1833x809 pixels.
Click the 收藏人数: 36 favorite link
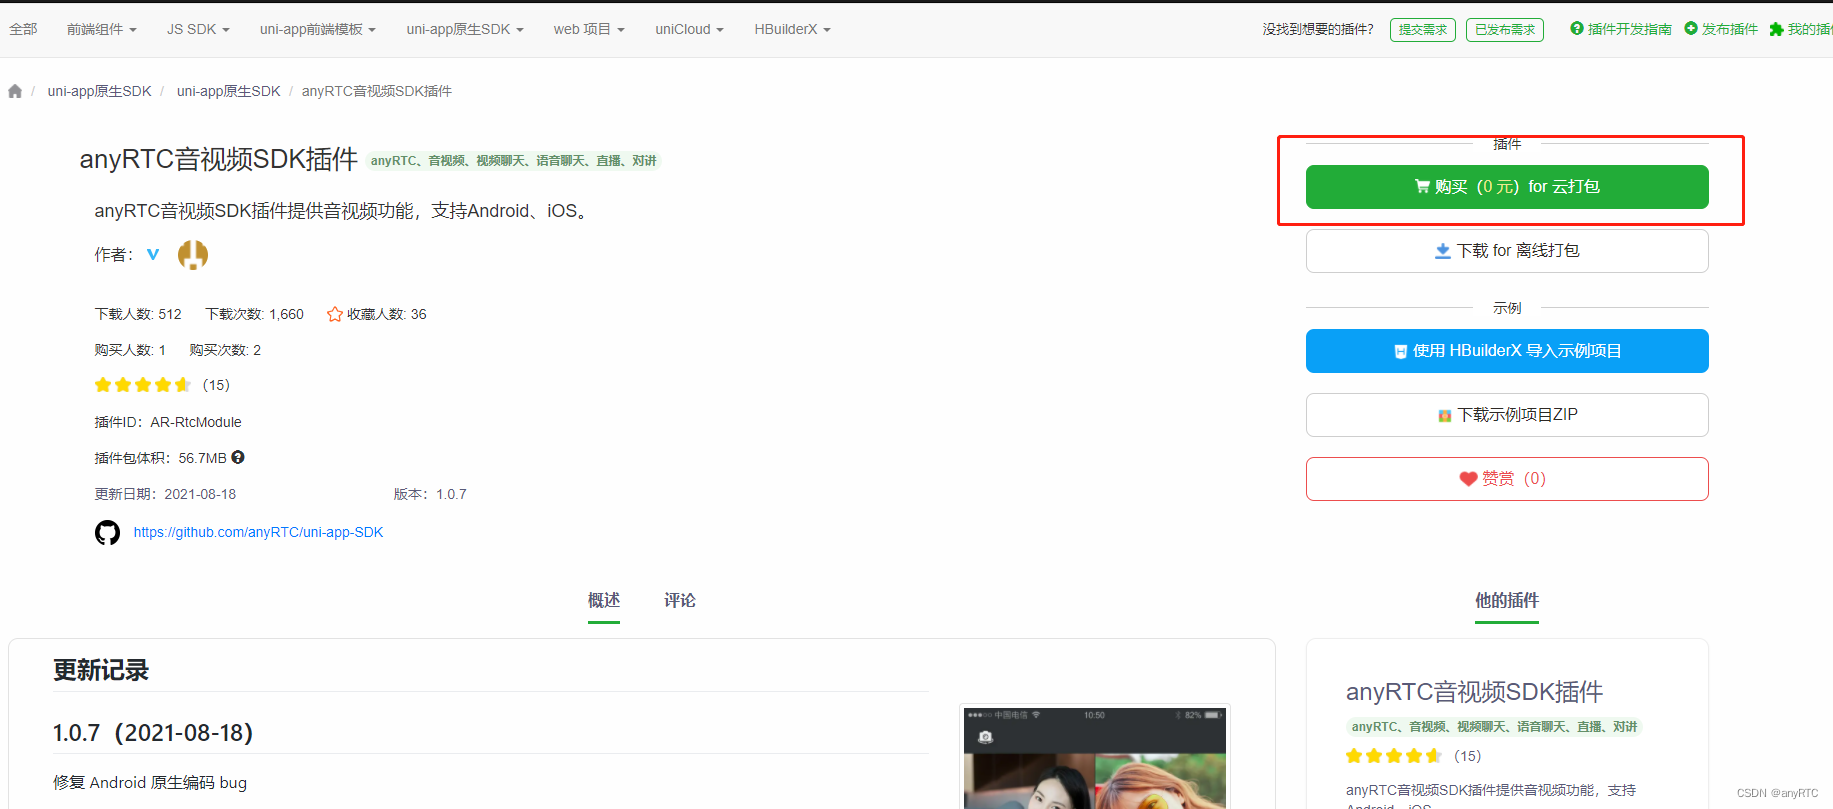377,314
